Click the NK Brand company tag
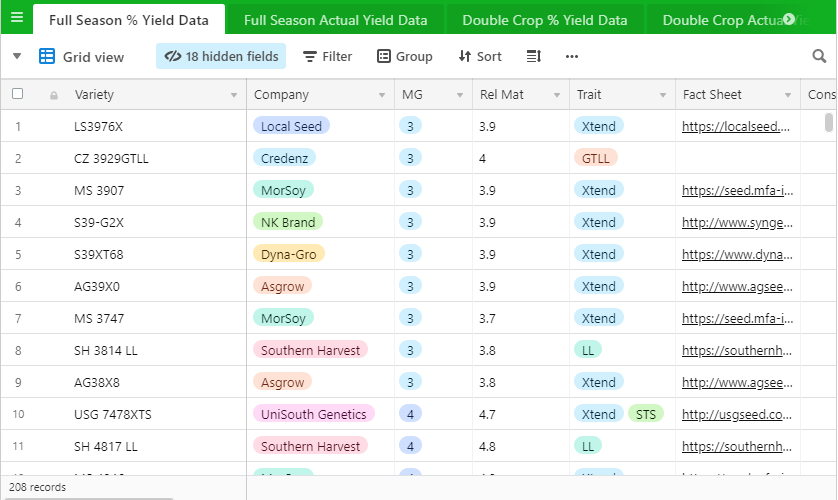838x500 pixels. [288, 222]
